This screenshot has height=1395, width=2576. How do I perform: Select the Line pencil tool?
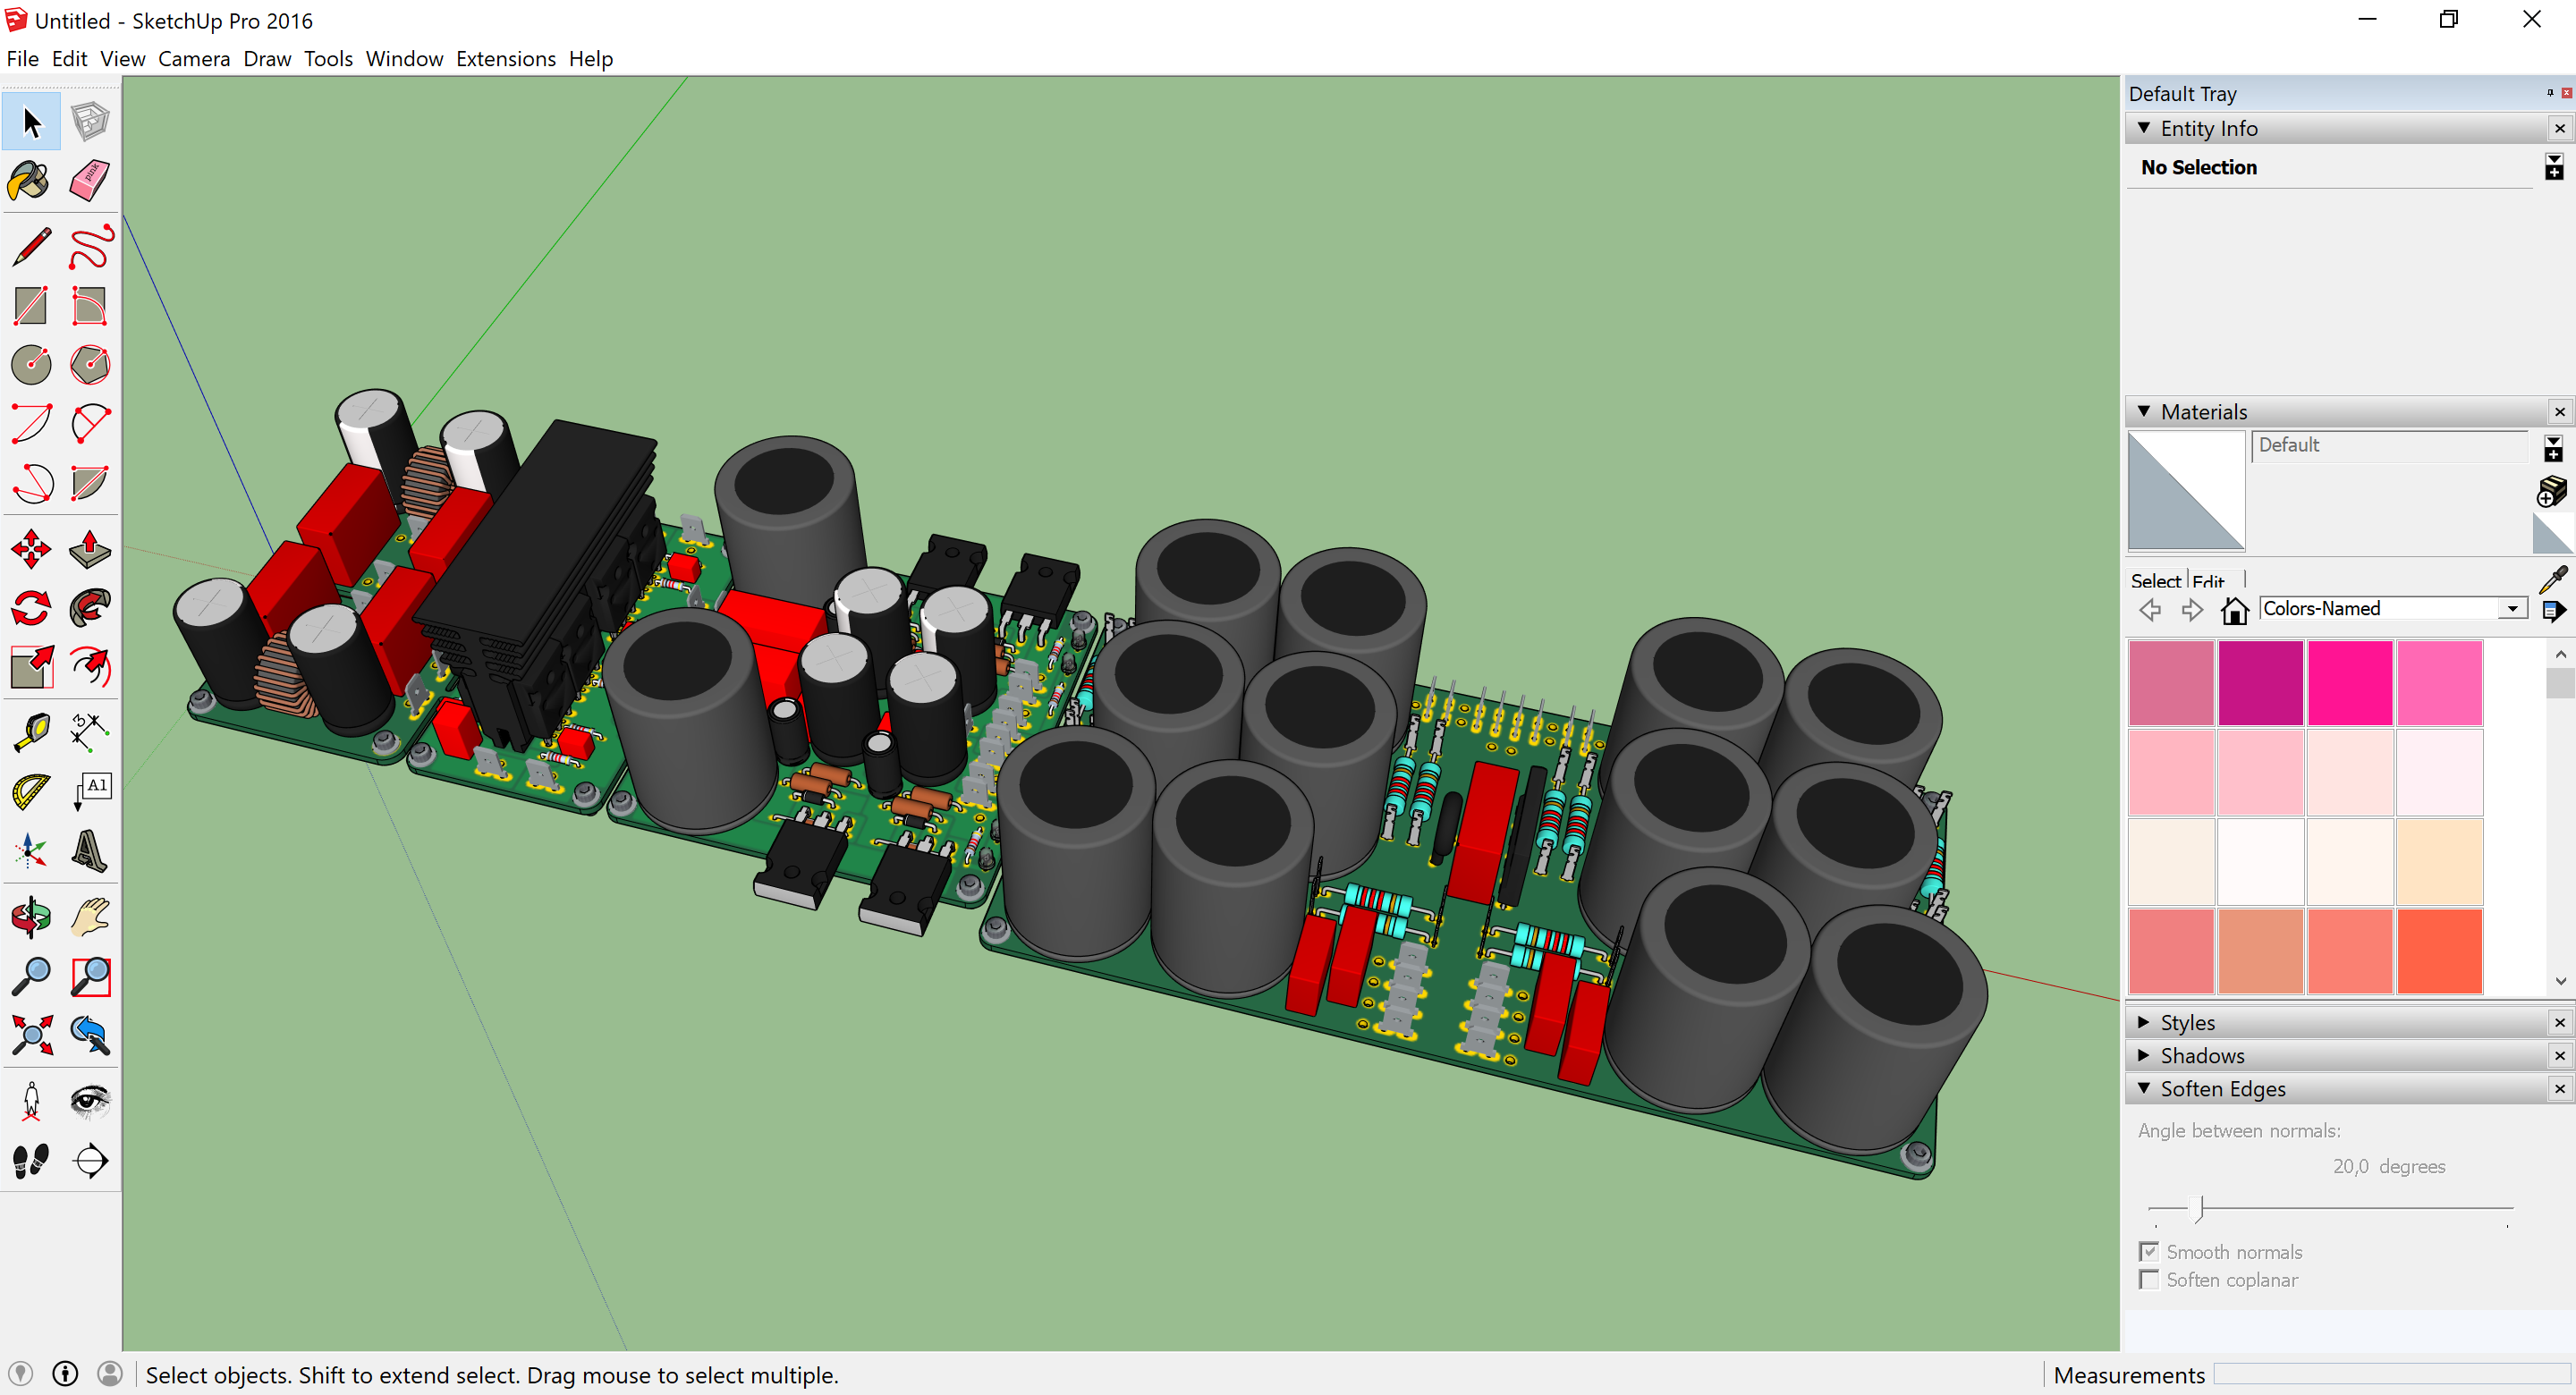point(31,247)
